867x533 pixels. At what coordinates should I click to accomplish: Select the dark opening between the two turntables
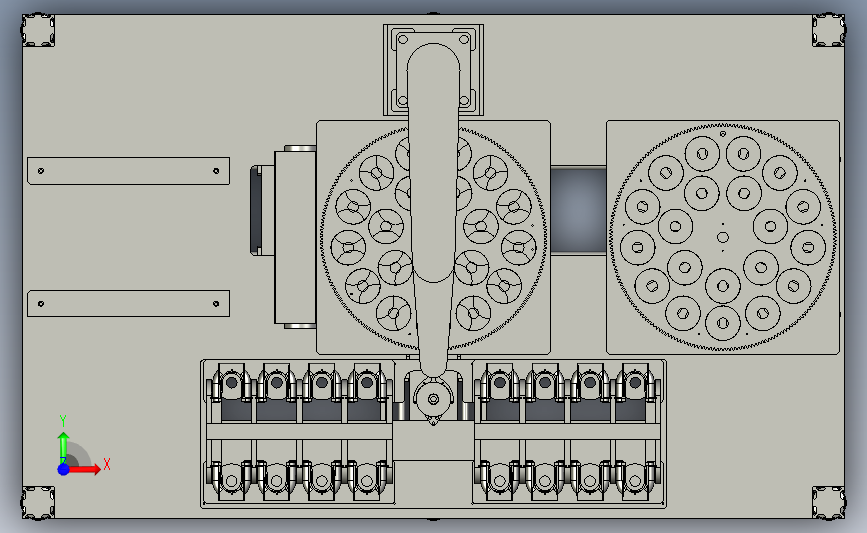point(578,211)
